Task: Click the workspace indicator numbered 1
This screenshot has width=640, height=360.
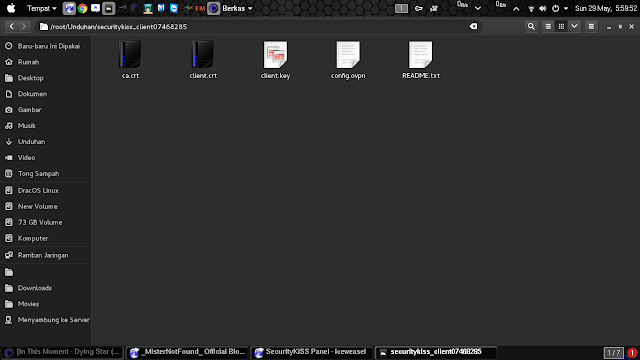Action: [401, 8]
